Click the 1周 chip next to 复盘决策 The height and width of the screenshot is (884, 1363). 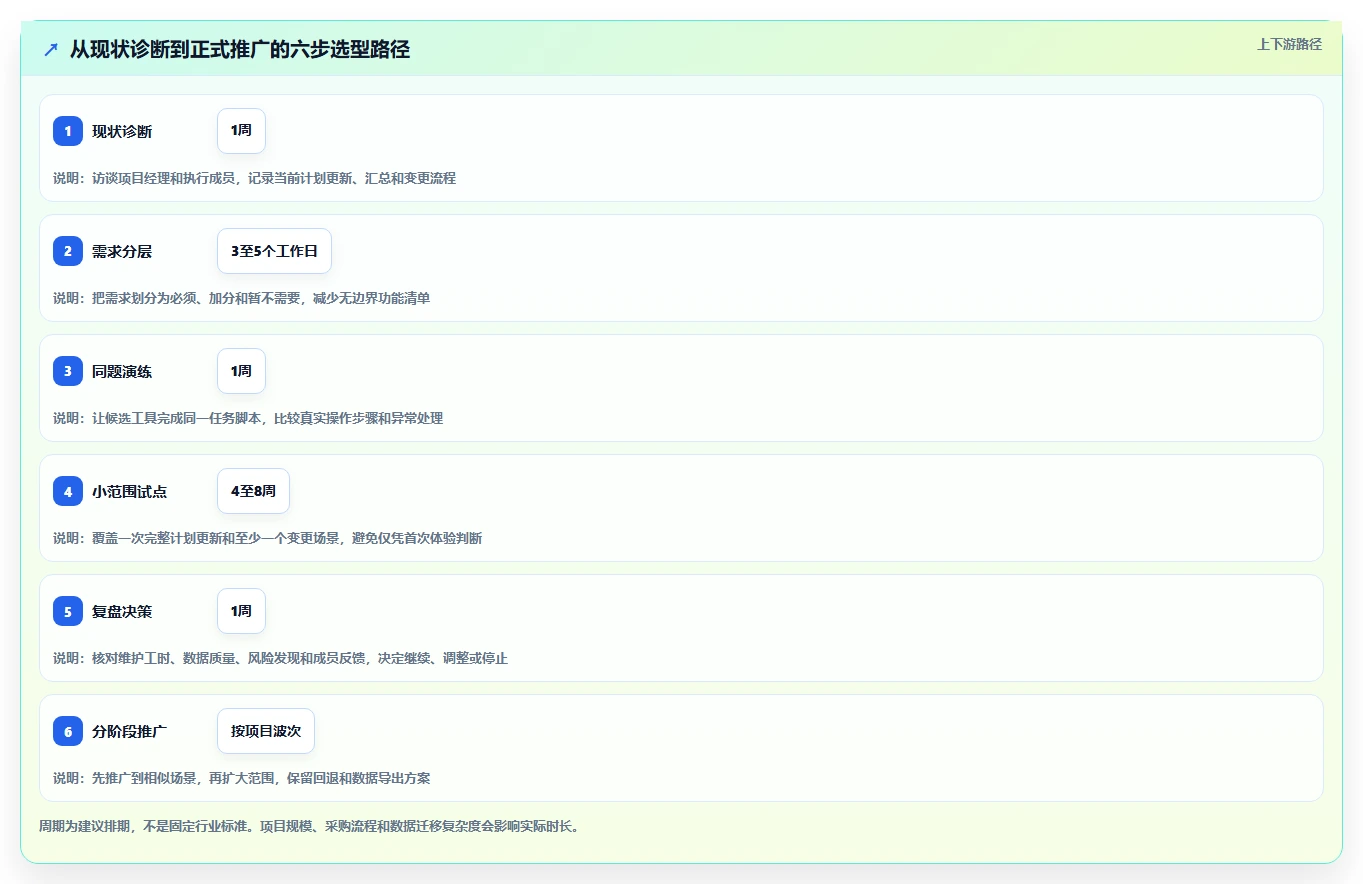pos(241,611)
